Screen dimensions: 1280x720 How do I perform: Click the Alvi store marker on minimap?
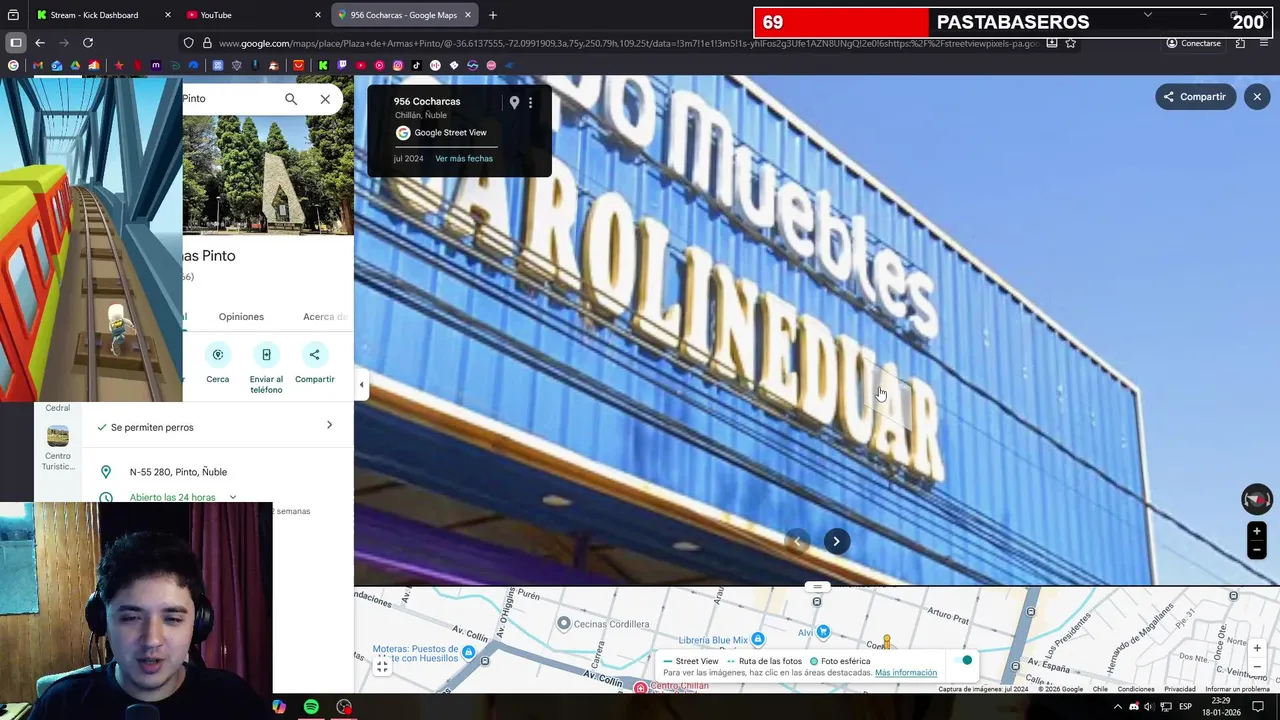[x=822, y=632]
